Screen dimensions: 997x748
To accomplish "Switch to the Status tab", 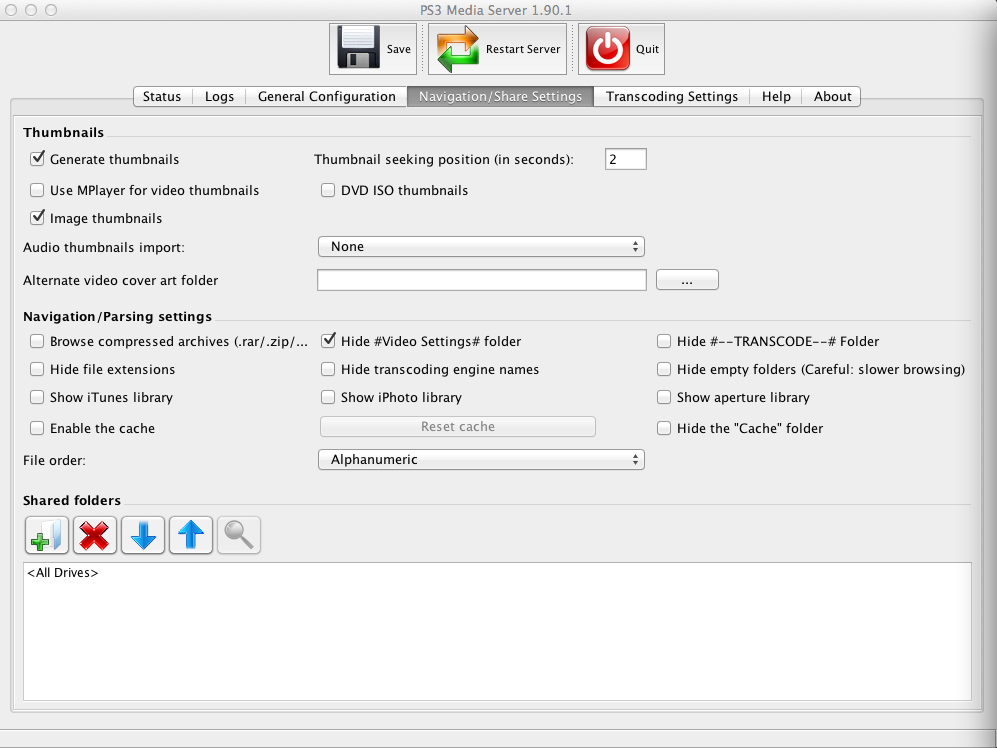I will pyautogui.click(x=162, y=97).
